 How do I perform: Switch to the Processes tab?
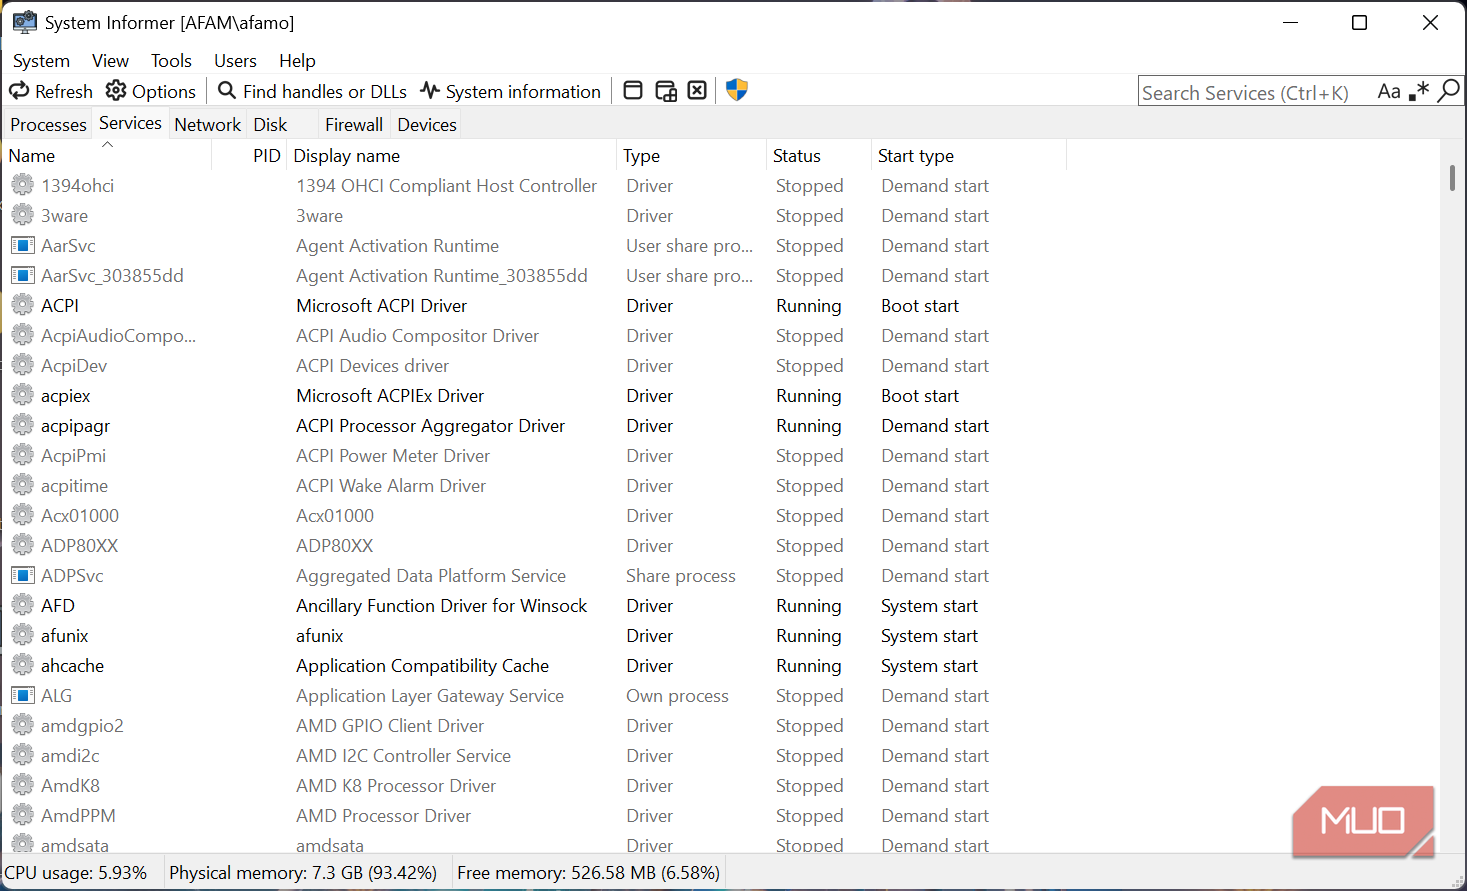click(48, 125)
